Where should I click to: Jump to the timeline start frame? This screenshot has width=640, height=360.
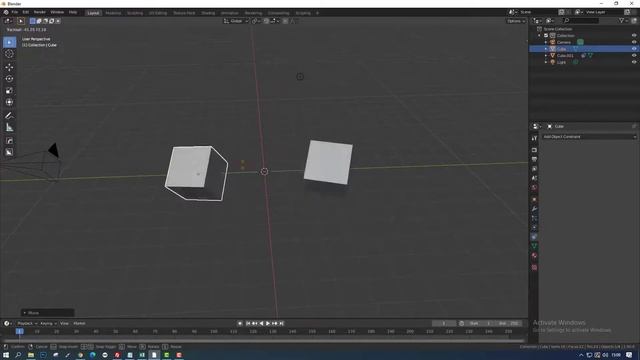[247, 323]
